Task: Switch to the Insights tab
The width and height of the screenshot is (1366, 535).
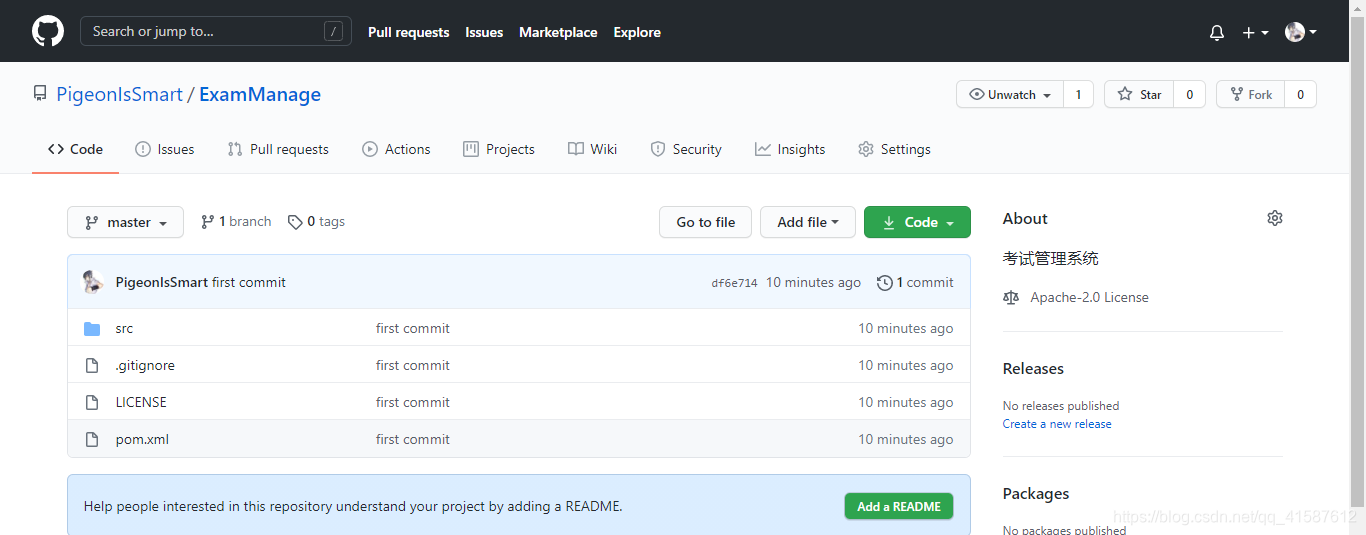Action: coord(790,149)
